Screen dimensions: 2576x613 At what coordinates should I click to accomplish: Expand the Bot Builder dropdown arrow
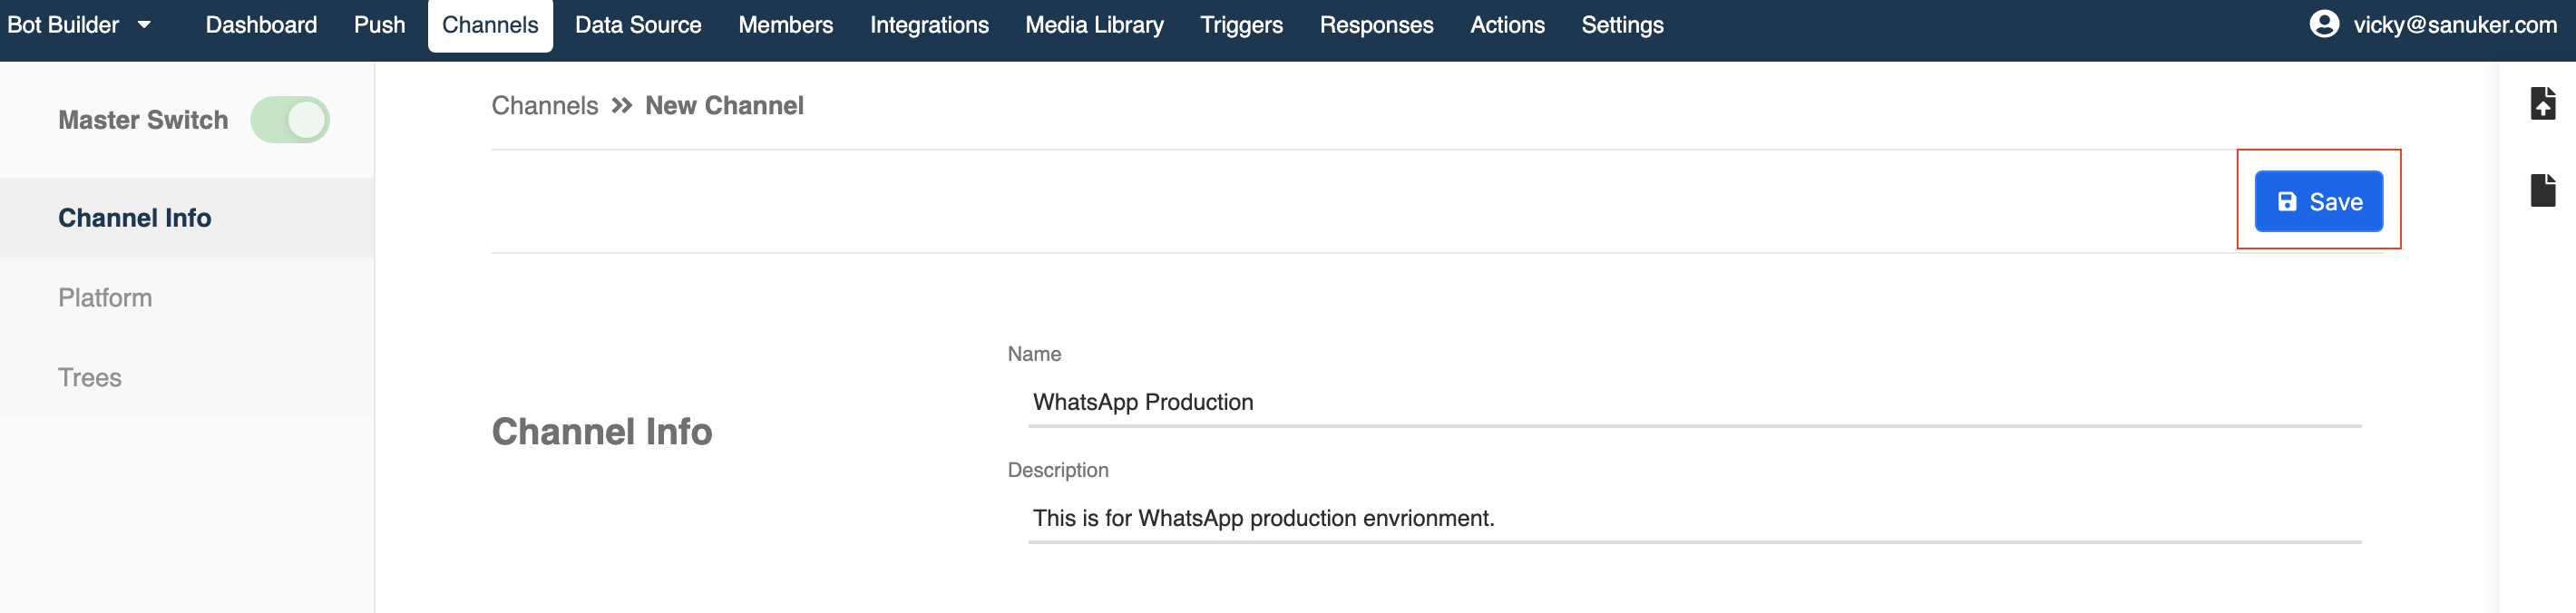tap(144, 25)
